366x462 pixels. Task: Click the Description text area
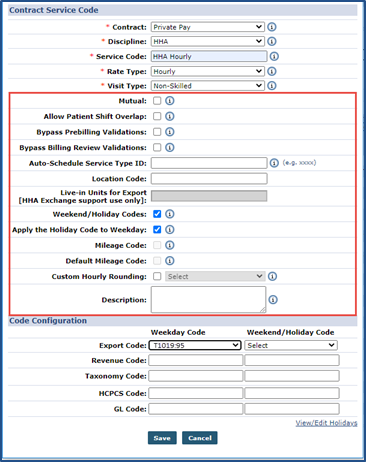(208, 300)
